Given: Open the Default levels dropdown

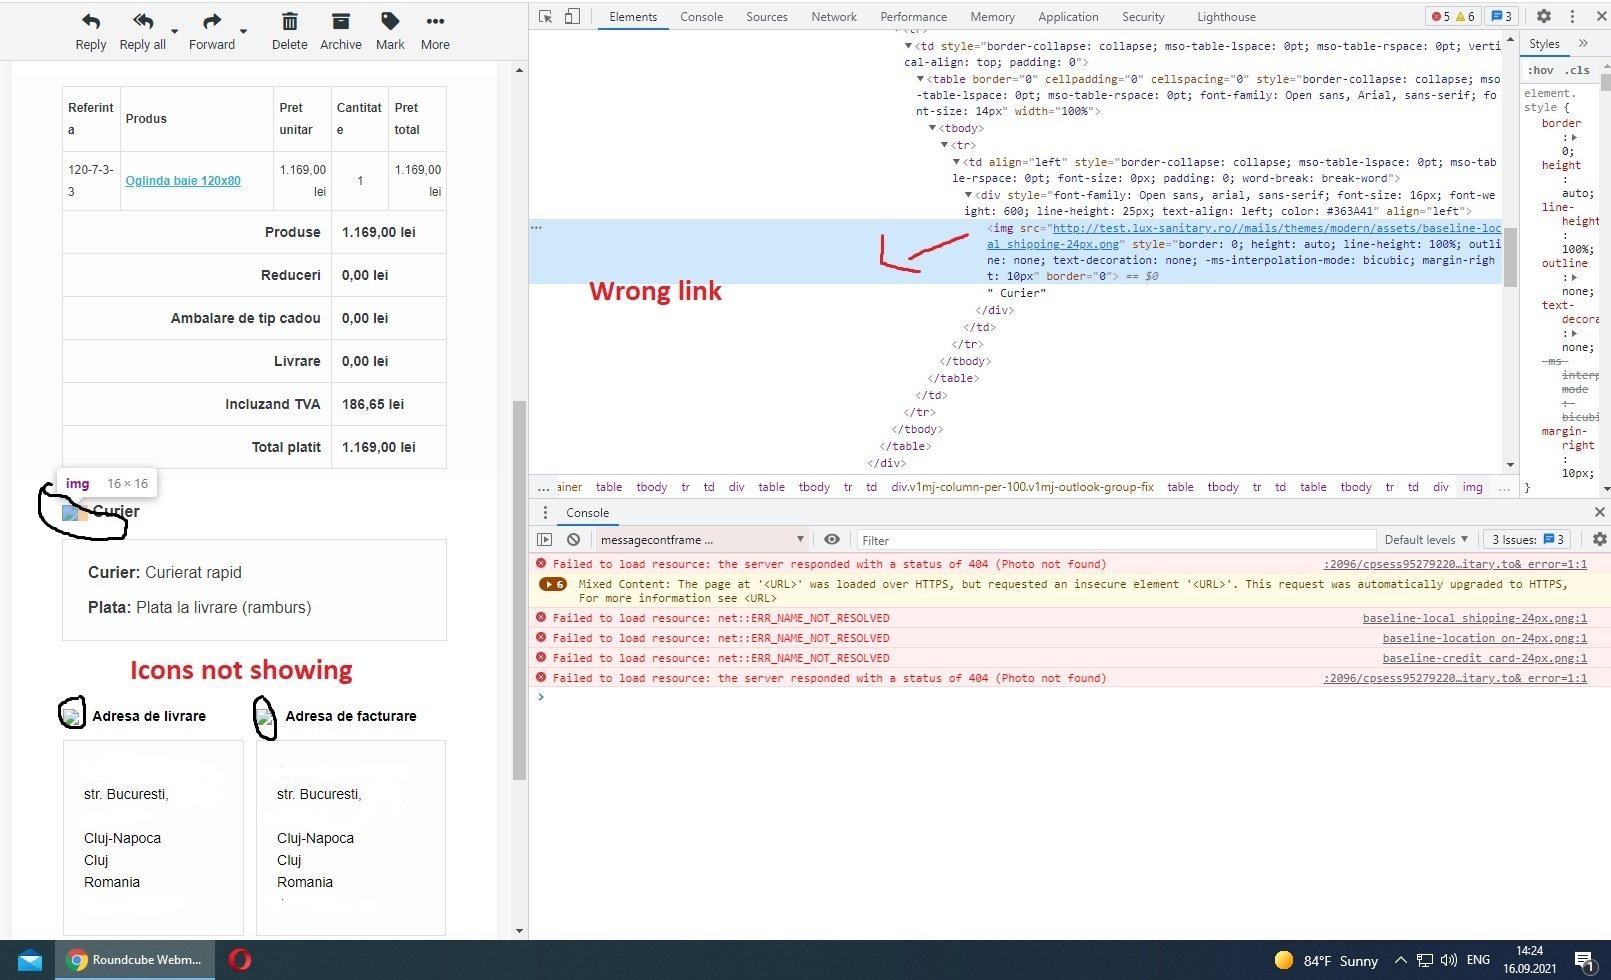Looking at the screenshot, I should pyautogui.click(x=1426, y=540).
